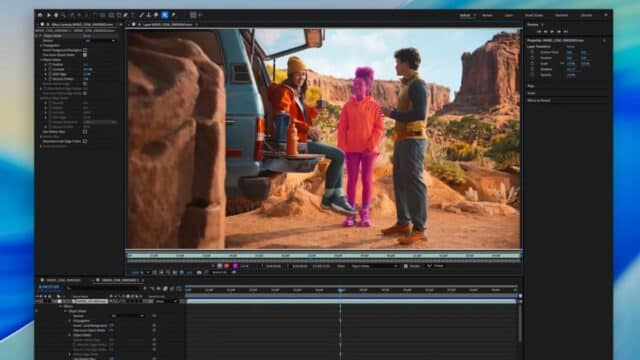Switch to Small Screen workspace
This screenshot has height=360, width=640.
tap(534, 15)
